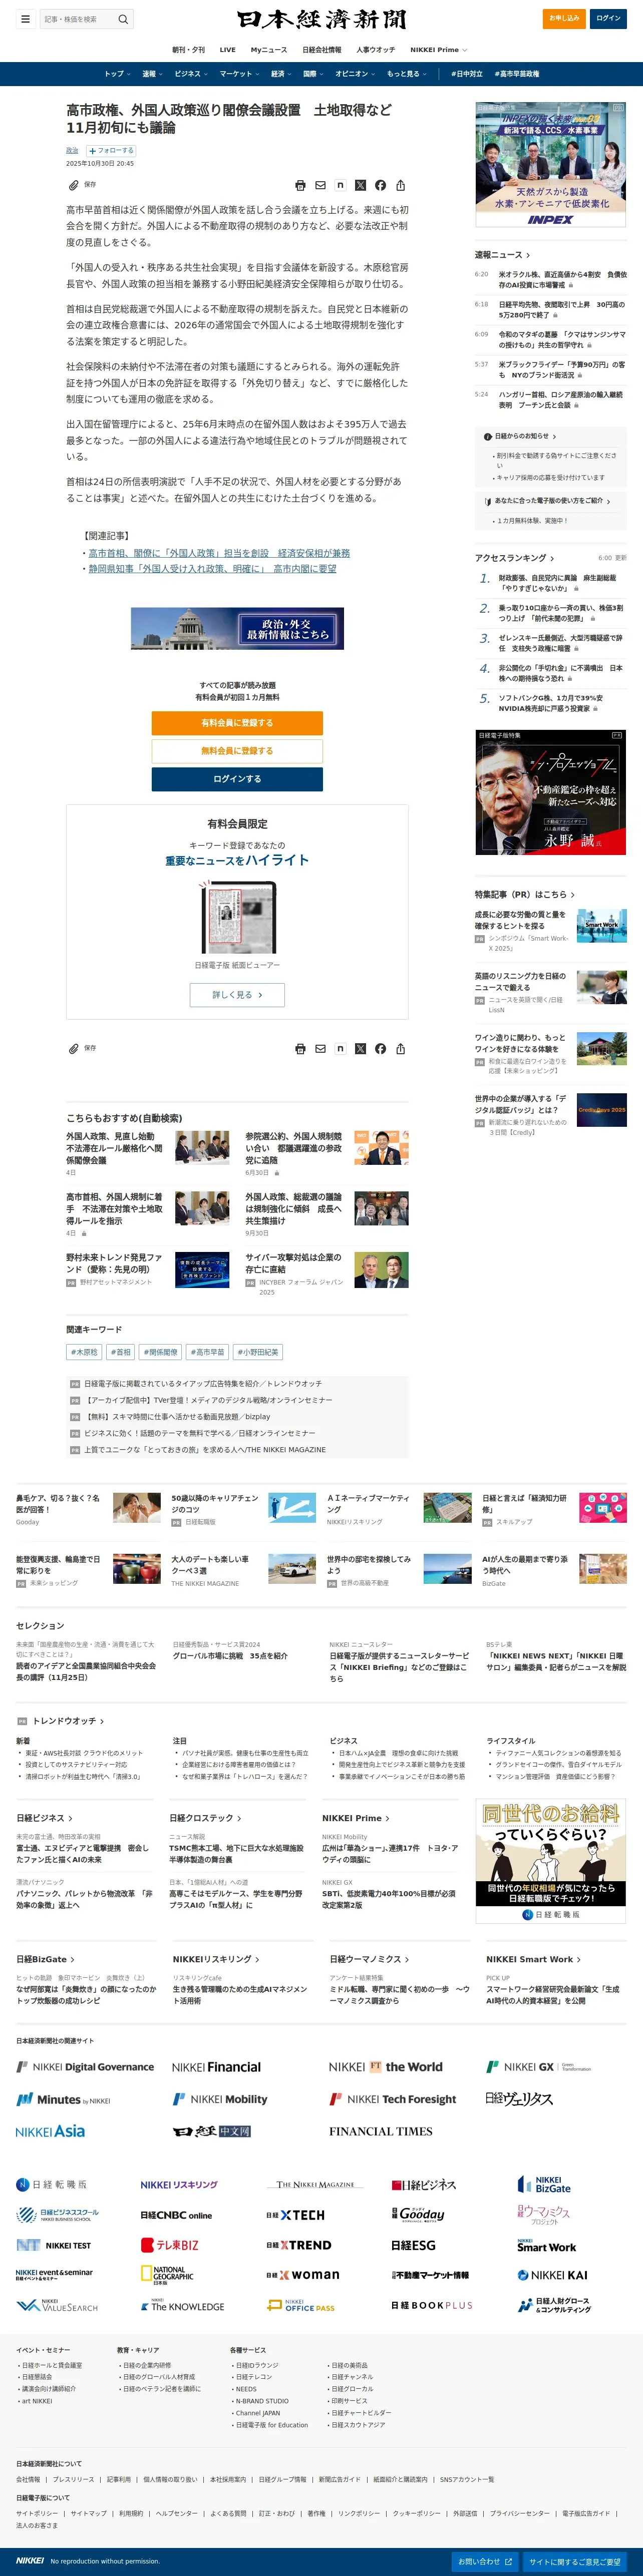Share on Facebook via the icon below the article
The height and width of the screenshot is (2576, 643).
click(x=380, y=1049)
